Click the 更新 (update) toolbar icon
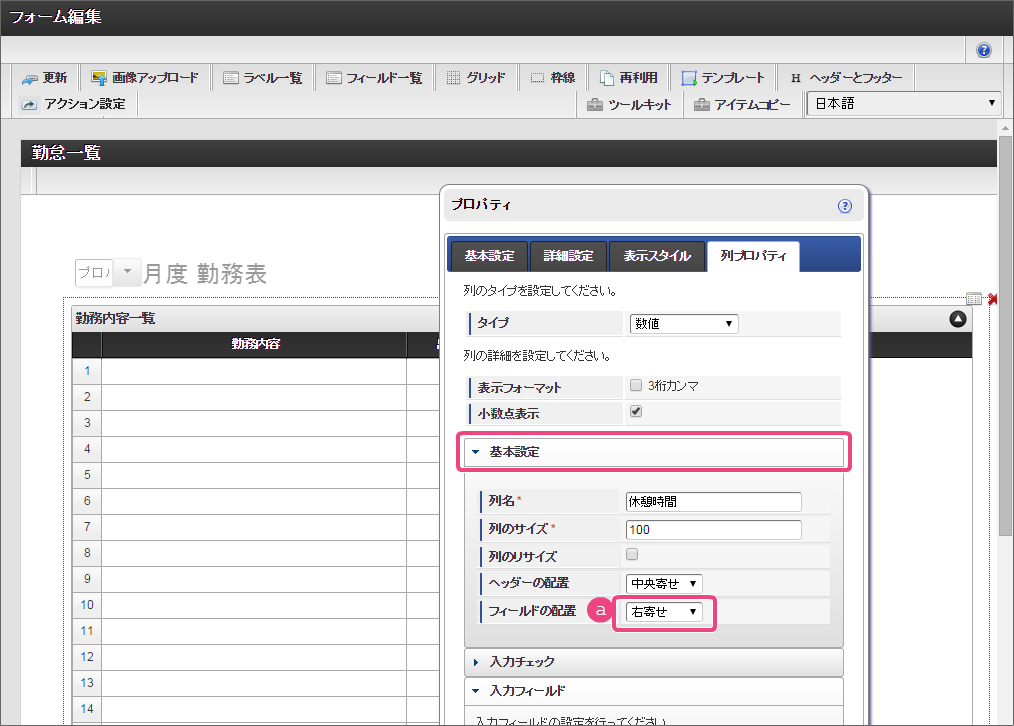The width and height of the screenshot is (1014, 726). click(x=44, y=78)
